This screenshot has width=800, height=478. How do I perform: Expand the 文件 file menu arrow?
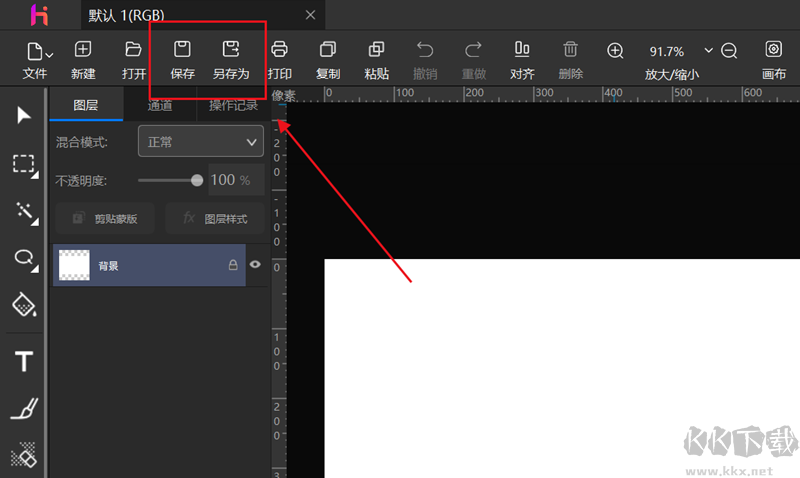pos(49,55)
